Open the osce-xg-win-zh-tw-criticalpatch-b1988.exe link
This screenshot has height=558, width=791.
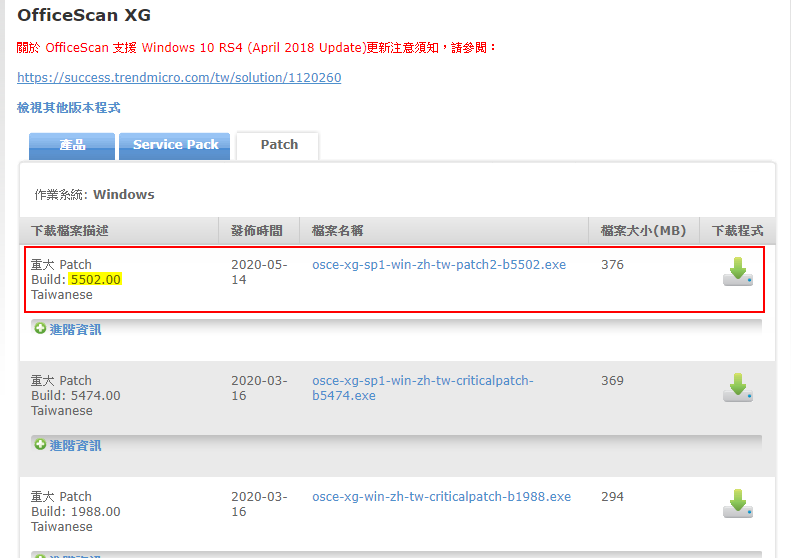[x=441, y=497]
